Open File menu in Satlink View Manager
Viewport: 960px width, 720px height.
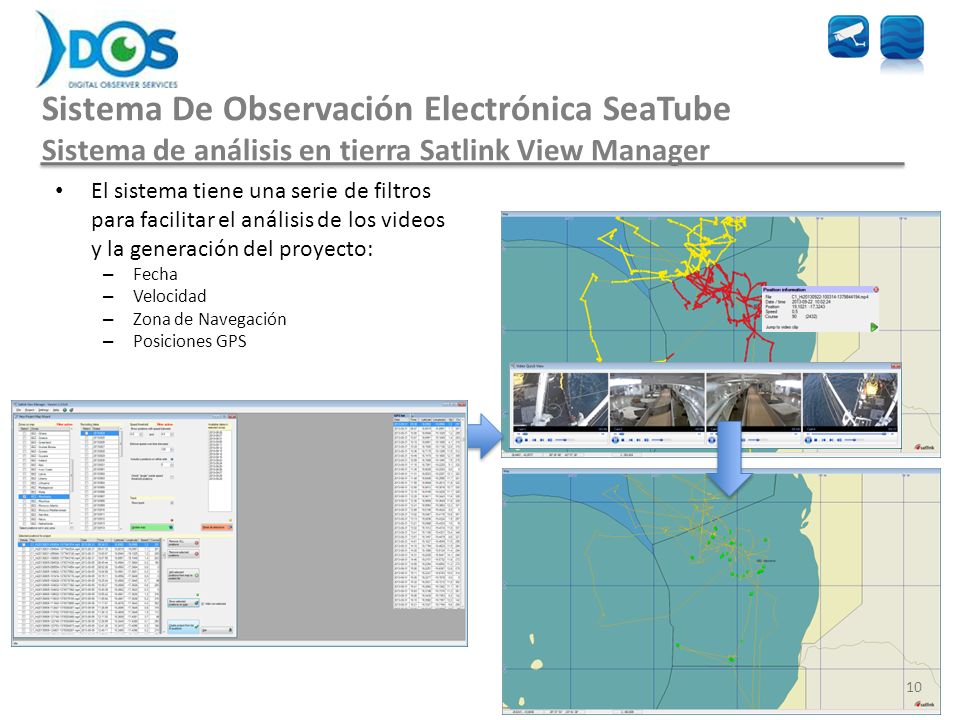pos(18,410)
